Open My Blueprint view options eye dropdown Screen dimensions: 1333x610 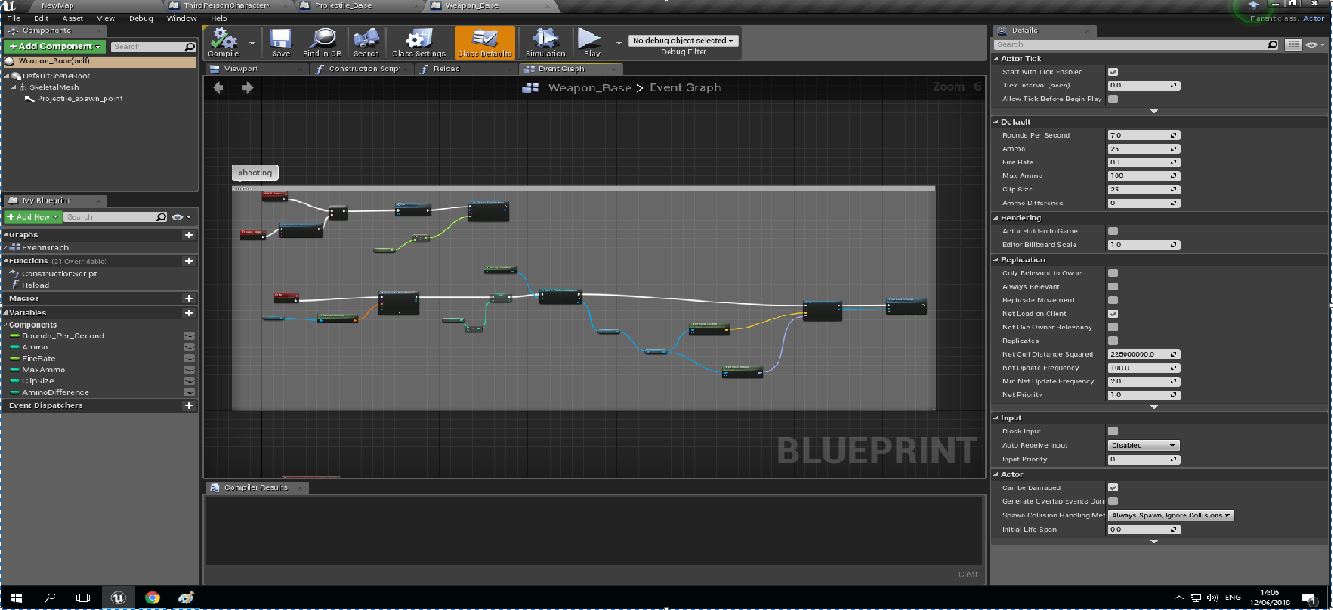pyautogui.click(x=181, y=217)
